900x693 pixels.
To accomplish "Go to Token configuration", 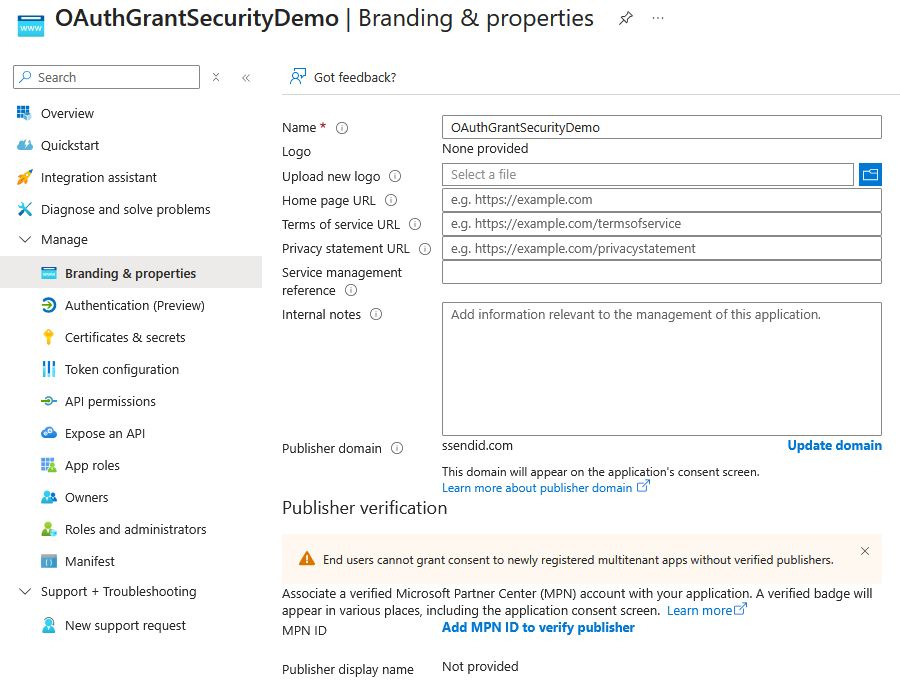I will pyautogui.click(x=121, y=370).
